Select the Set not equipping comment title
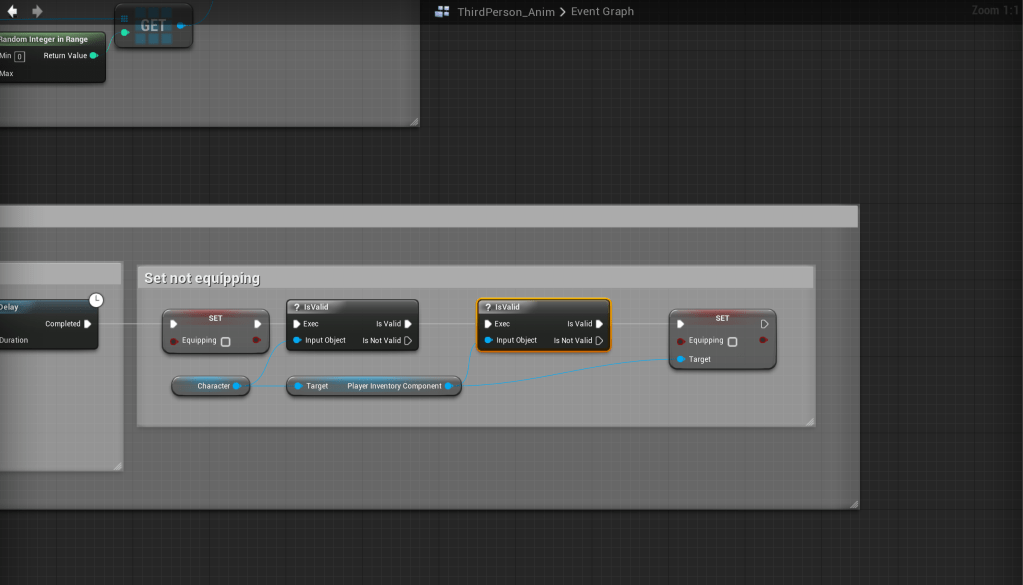1023x585 pixels. [202, 278]
